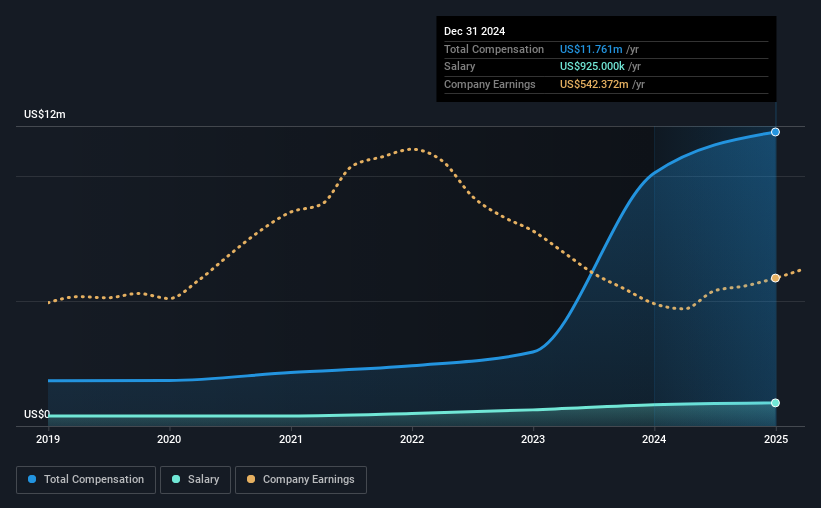This screenshot has width=821, height=508.
Task: Toggle the Total Compensation legend button
Action: 86,480
